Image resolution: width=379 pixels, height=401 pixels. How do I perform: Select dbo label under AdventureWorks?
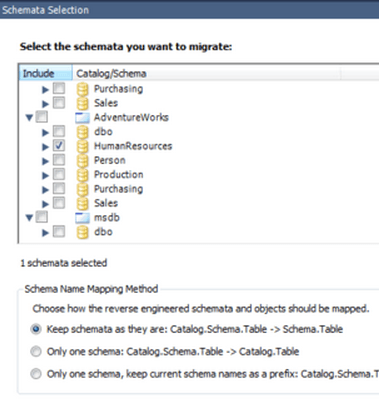coord(103,132)
